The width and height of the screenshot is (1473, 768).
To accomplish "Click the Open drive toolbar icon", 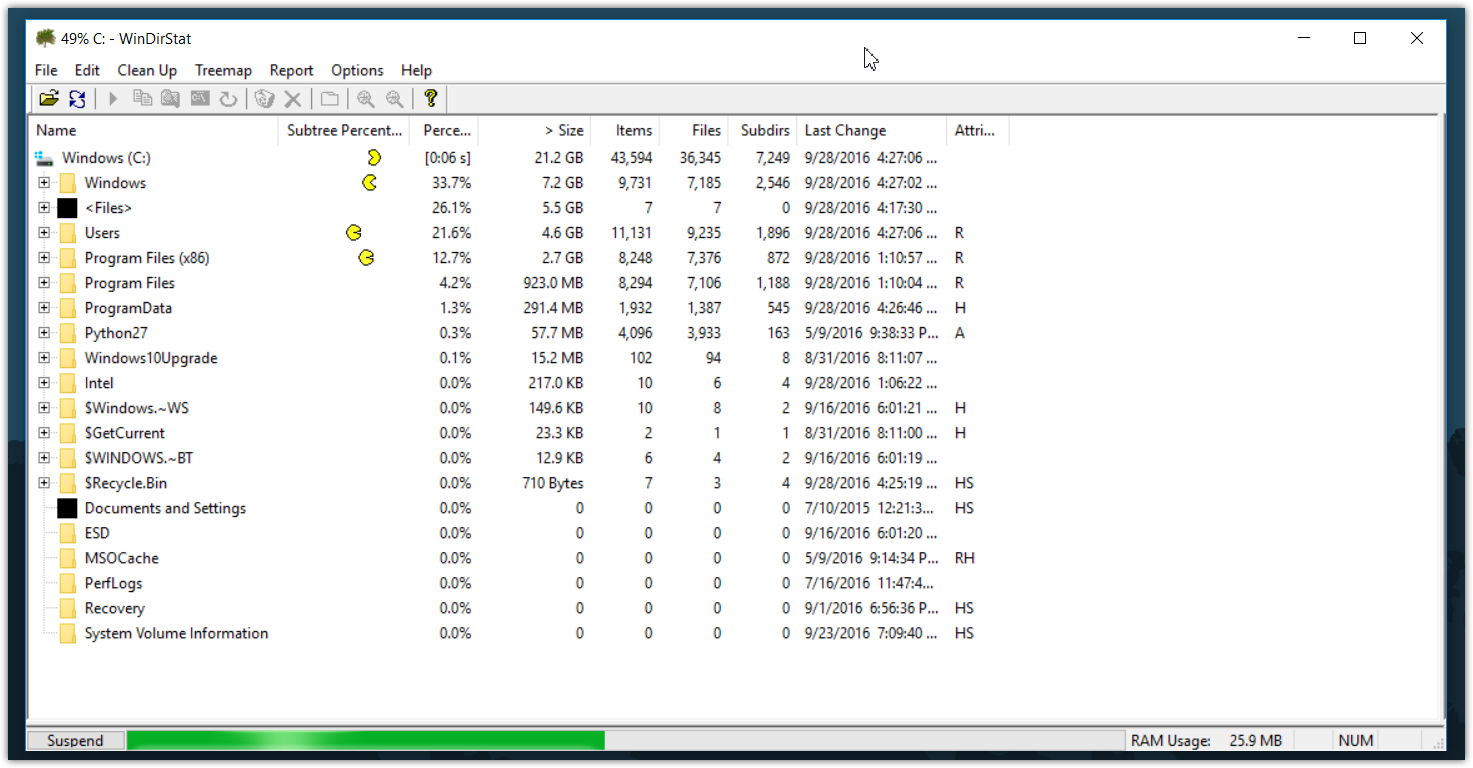I will (48, 98).
